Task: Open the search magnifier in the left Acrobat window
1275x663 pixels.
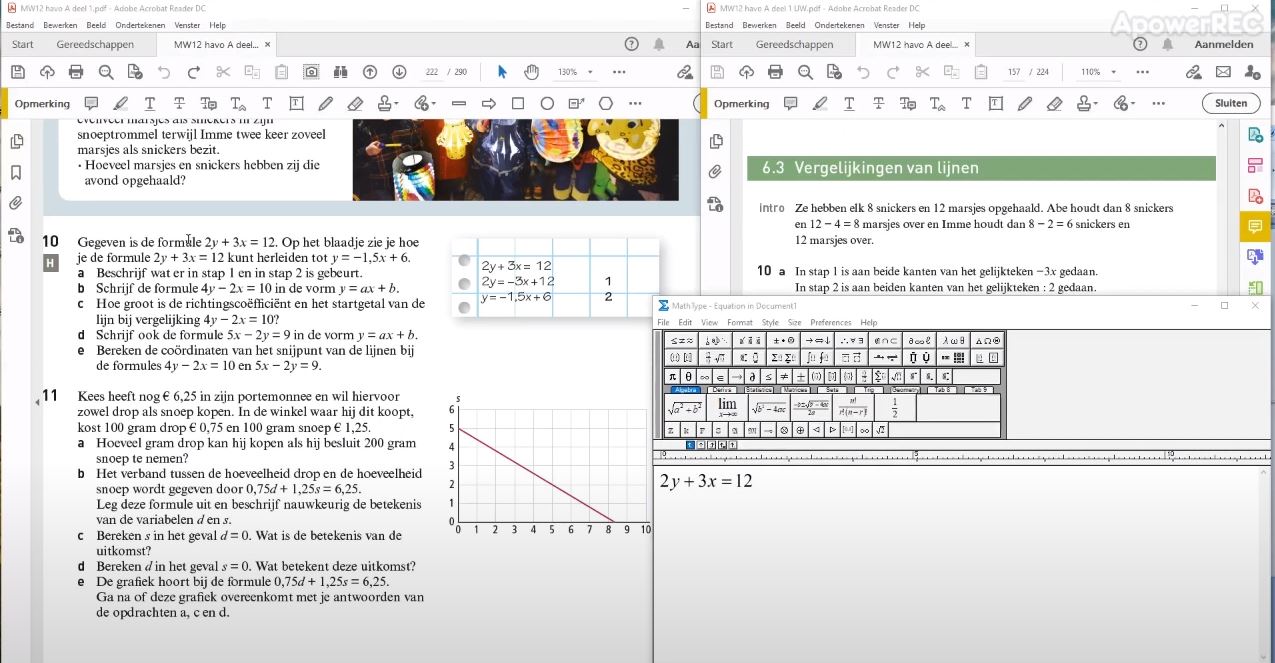Action: (x=106, y=72)
